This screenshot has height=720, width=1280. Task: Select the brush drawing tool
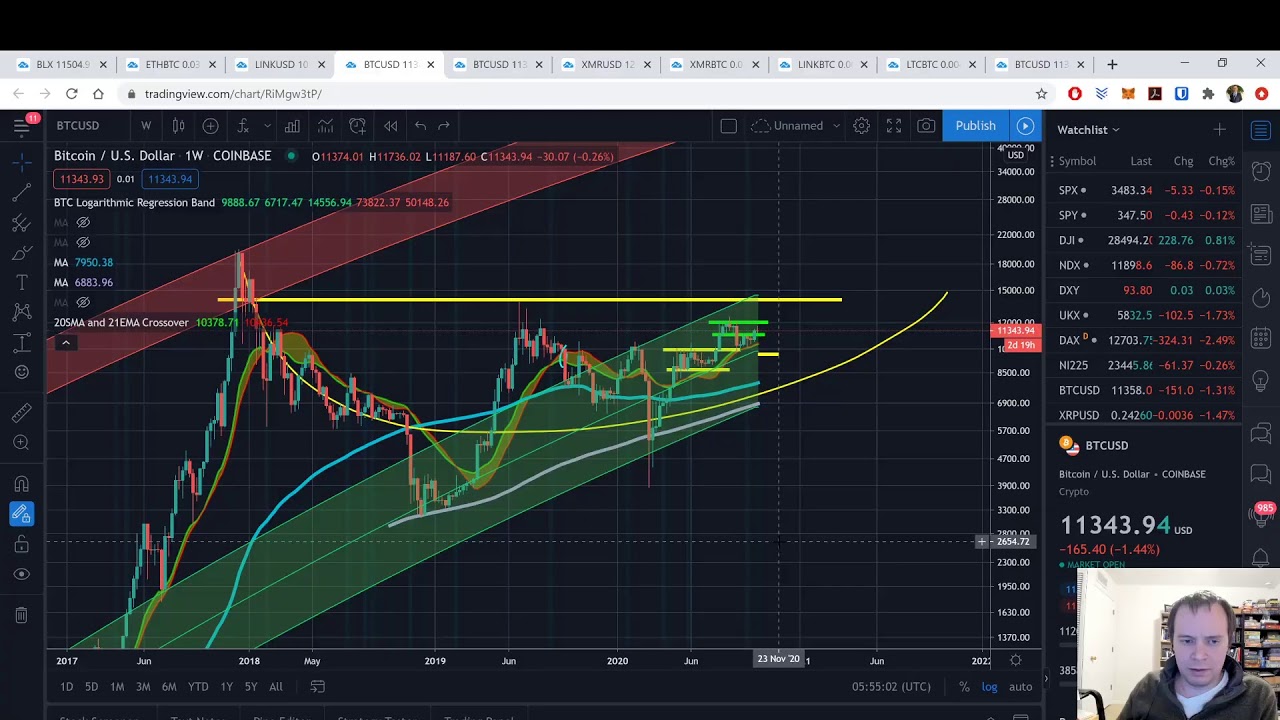21,252
